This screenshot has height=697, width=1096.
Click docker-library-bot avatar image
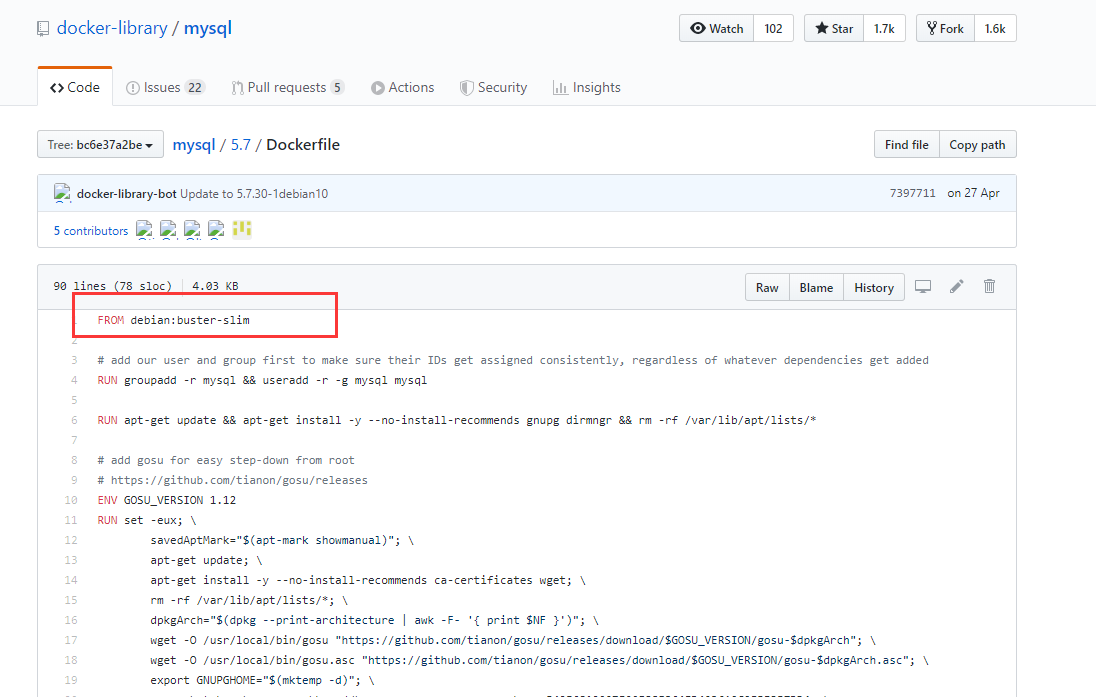[62, 193]
